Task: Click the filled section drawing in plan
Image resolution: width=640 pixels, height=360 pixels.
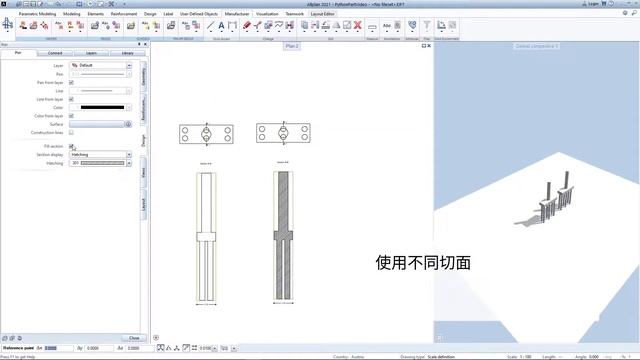Action: click(x=283, y=236)
